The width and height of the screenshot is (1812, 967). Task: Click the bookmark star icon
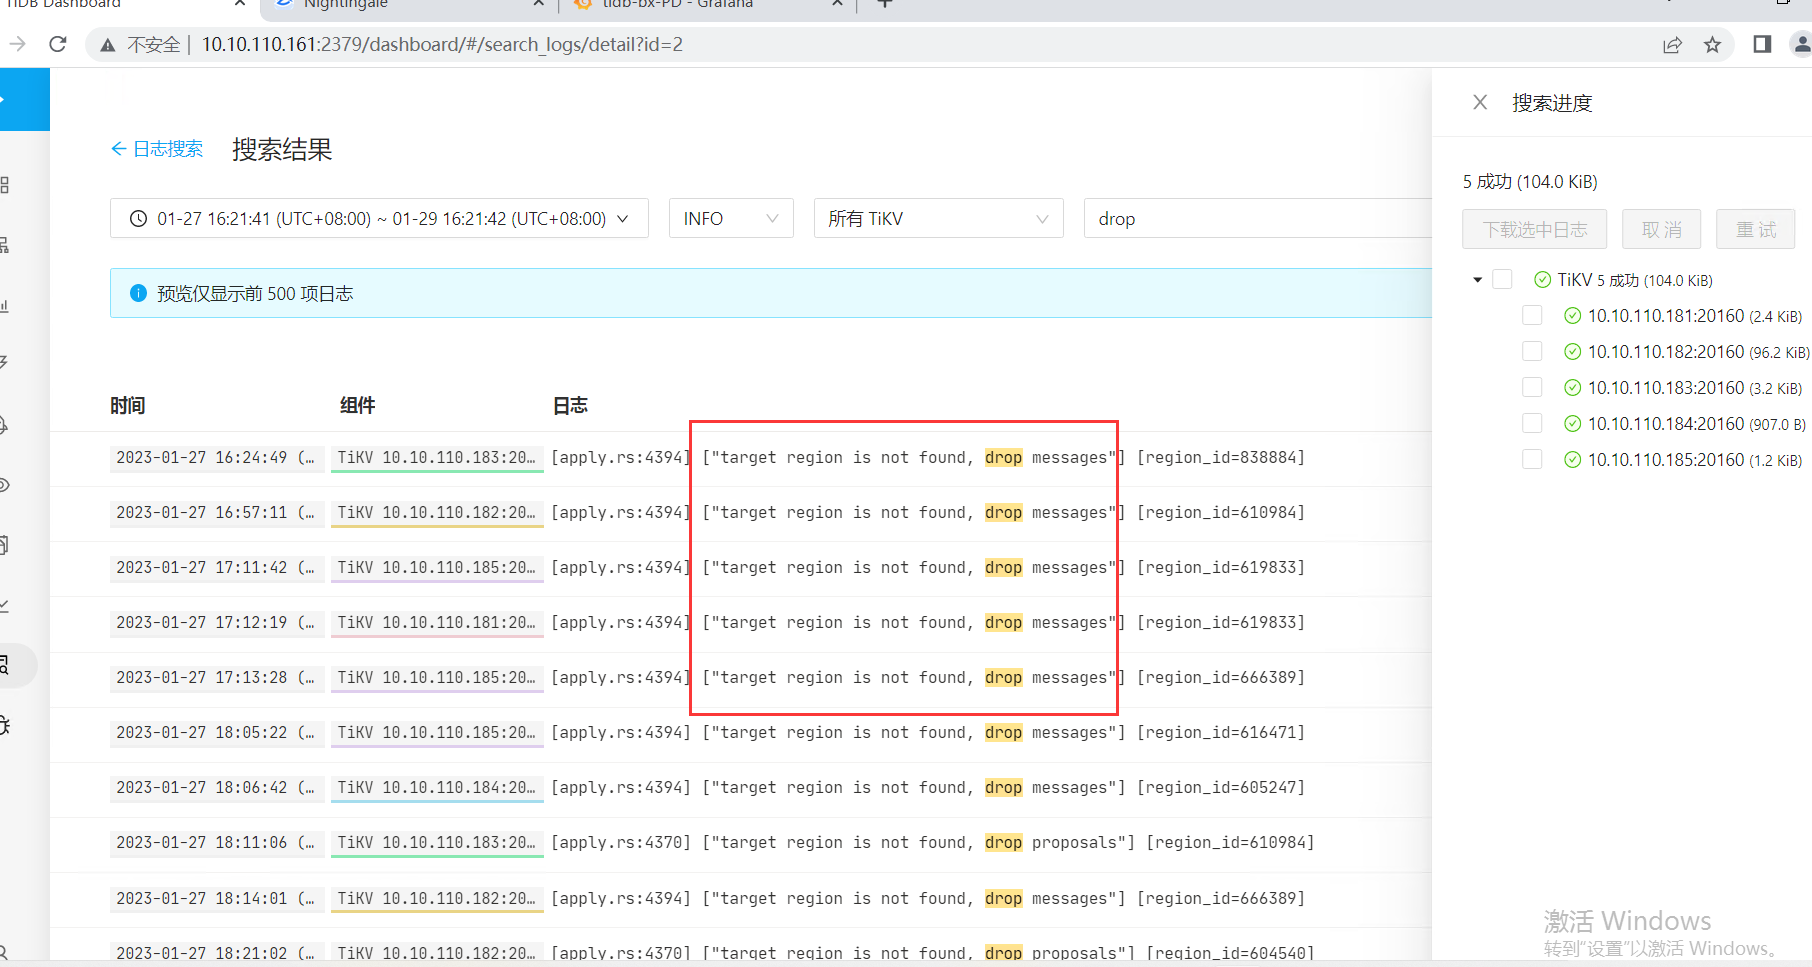1713,44
